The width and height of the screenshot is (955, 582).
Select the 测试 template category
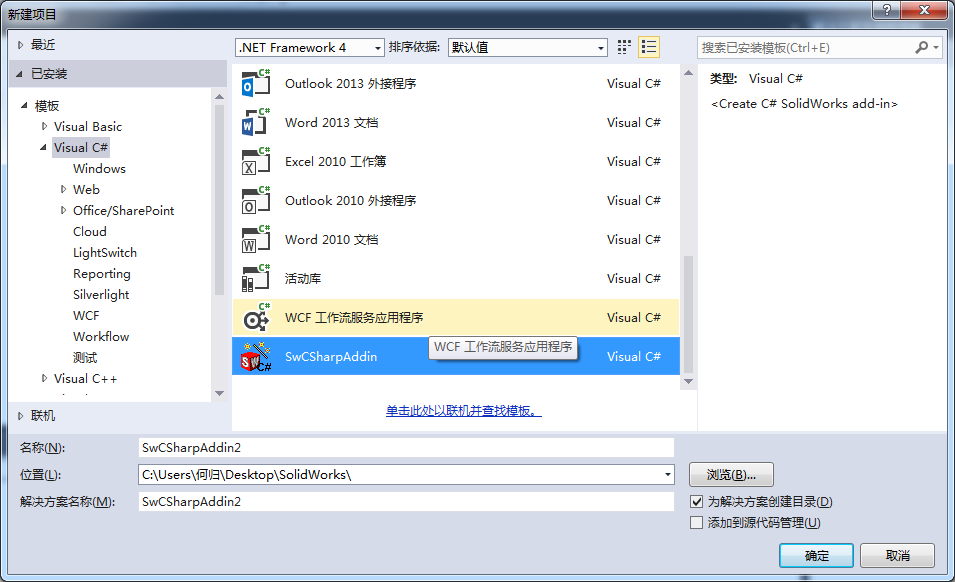coord(85,357)
